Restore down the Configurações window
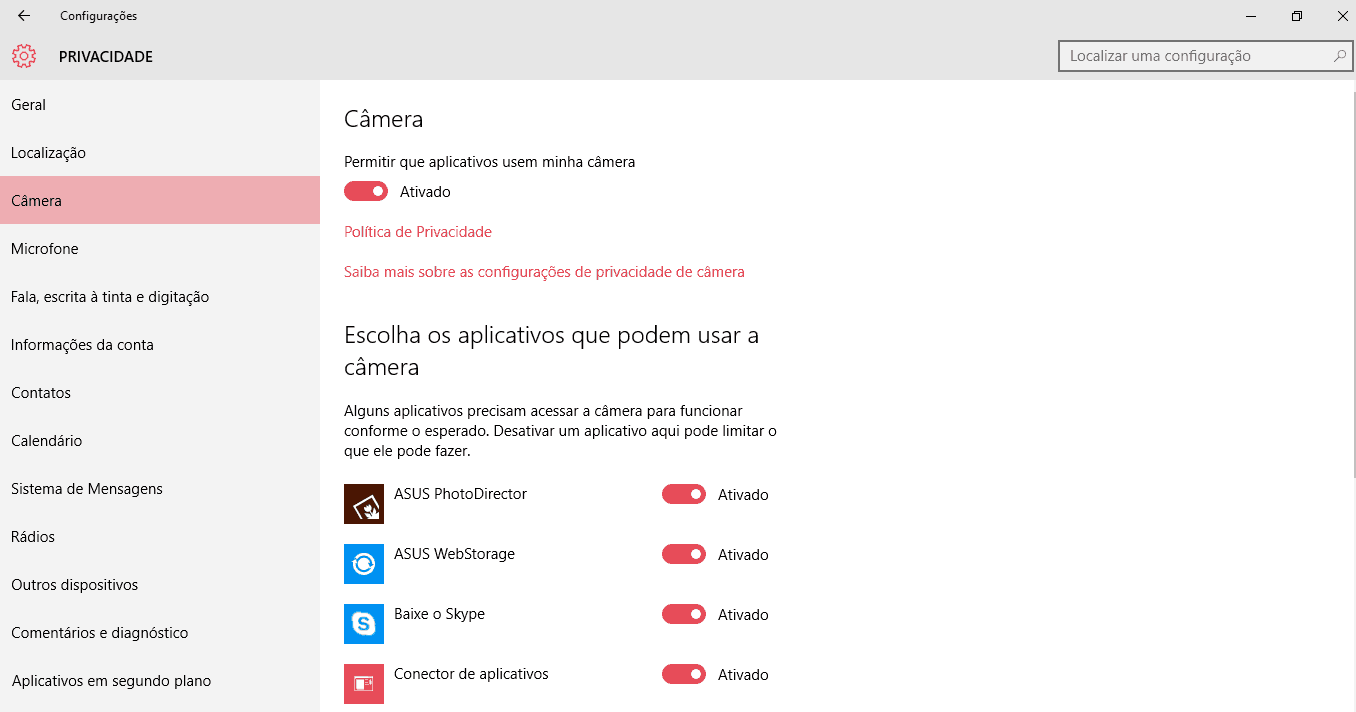The image size is (1356, 712). click(x=1297, y=16)
